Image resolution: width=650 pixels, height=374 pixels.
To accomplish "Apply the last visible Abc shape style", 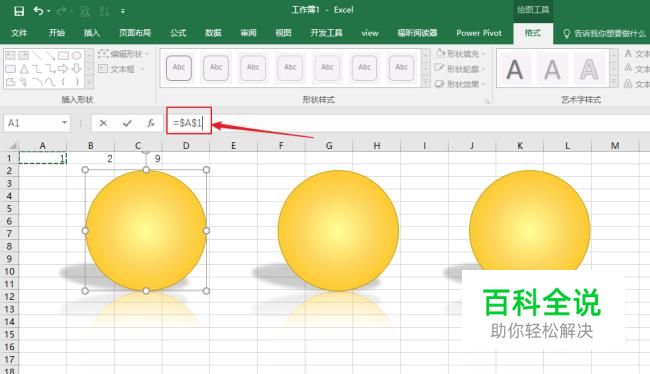I will click(401, 68).
